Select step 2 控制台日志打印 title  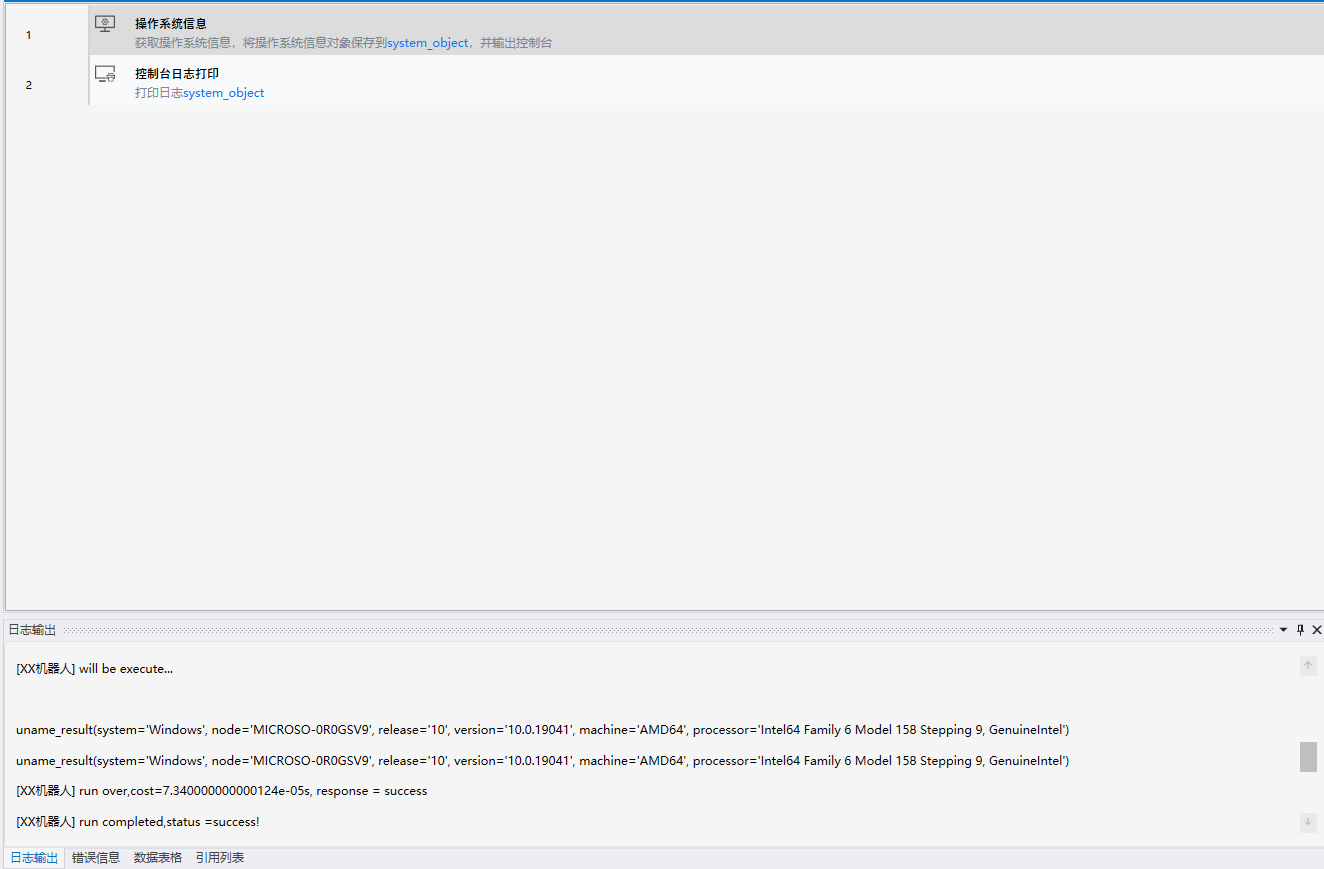(x=177, y=74)
